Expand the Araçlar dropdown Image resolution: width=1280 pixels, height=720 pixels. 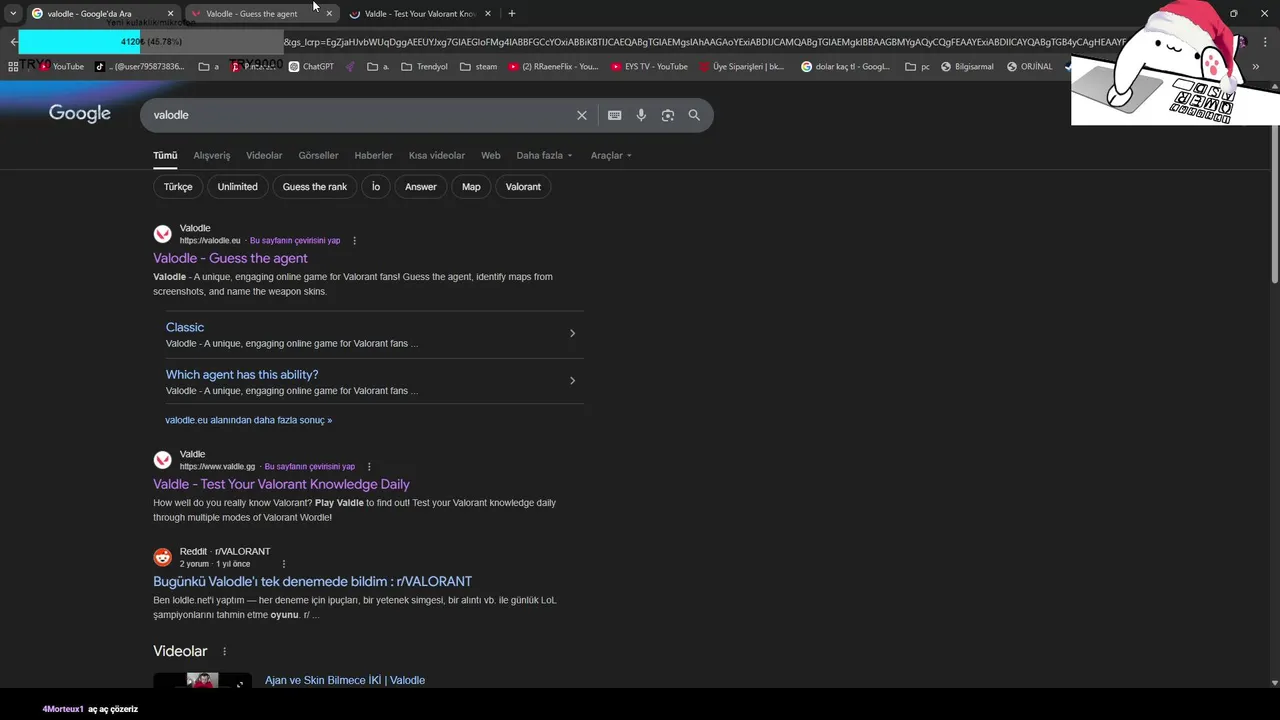point(611,156)
